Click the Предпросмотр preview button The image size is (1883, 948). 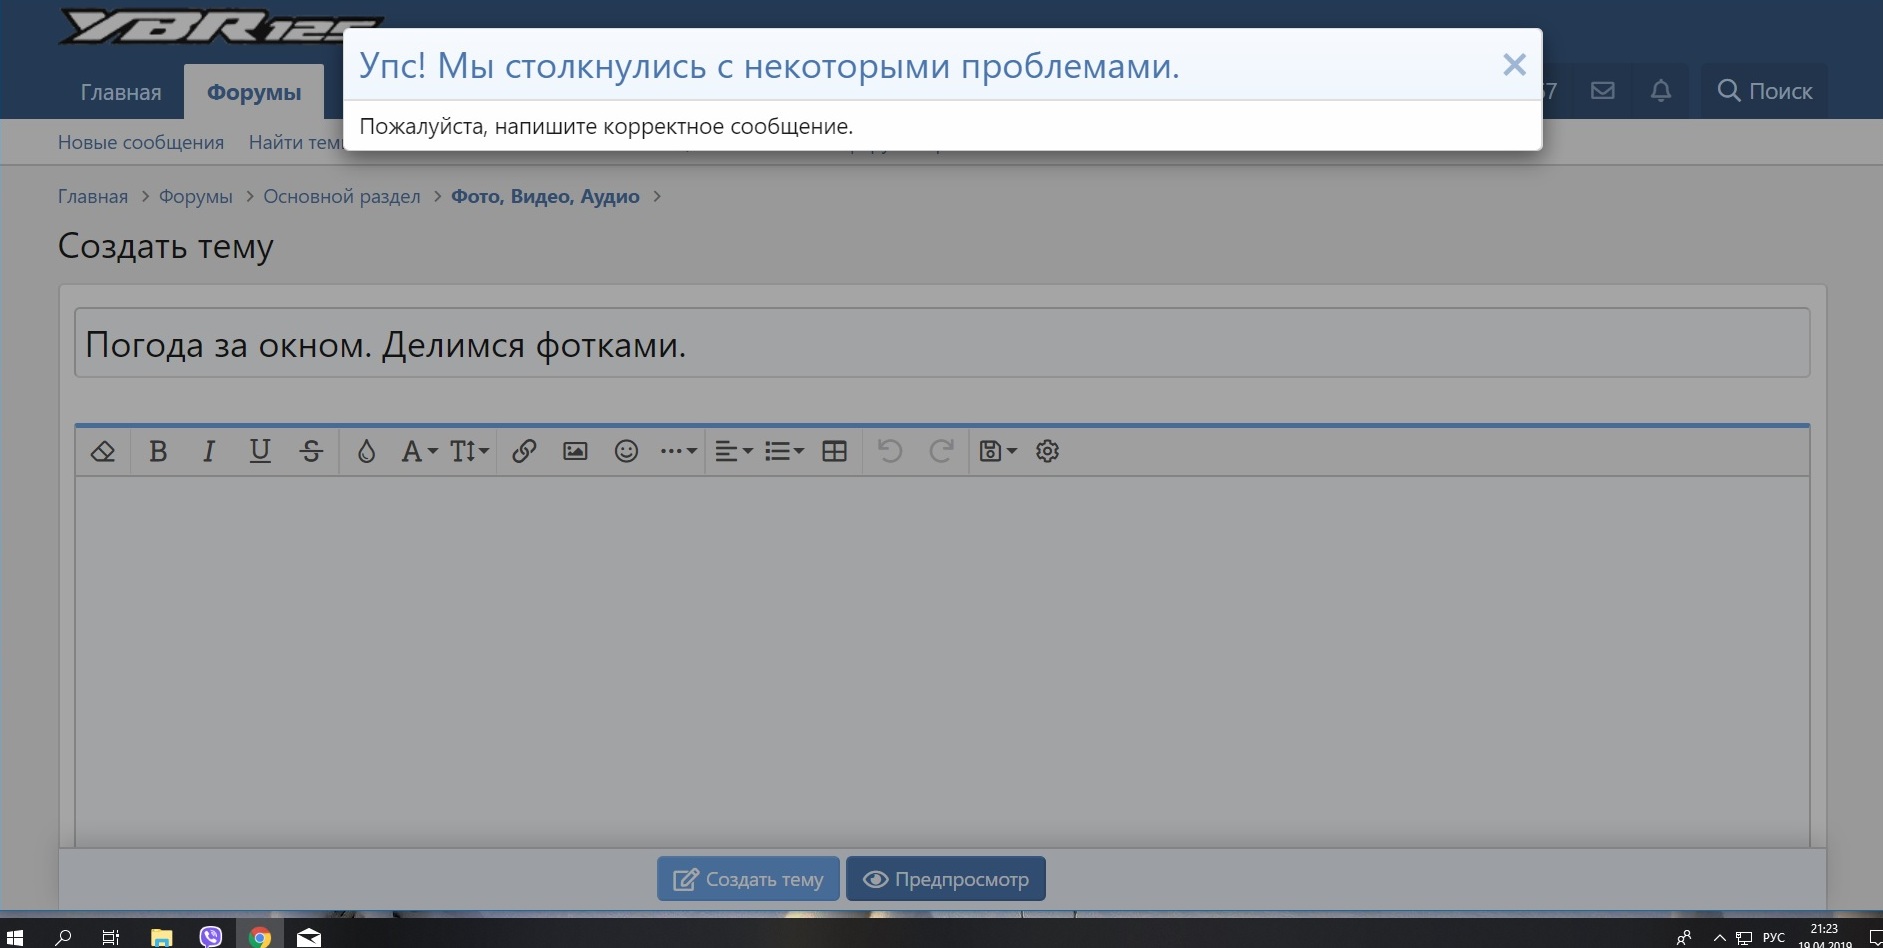coord(945,879)
